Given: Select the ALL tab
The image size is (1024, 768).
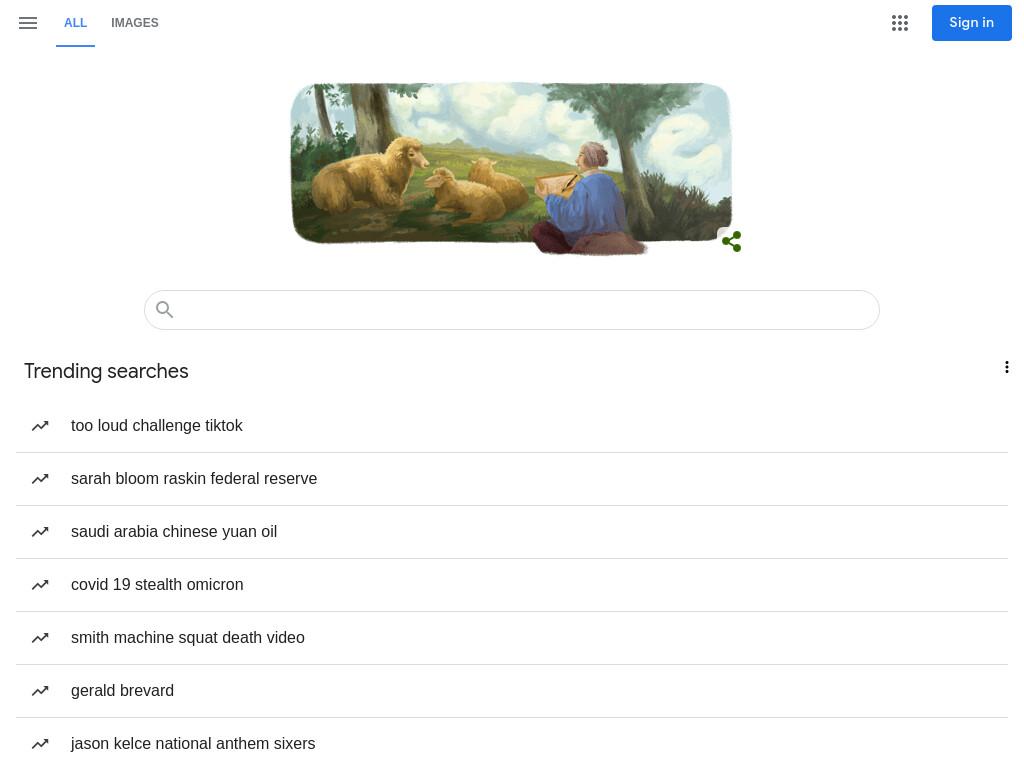Looking at the screenshot, I should pyautogui.click(x=75, y=23).
